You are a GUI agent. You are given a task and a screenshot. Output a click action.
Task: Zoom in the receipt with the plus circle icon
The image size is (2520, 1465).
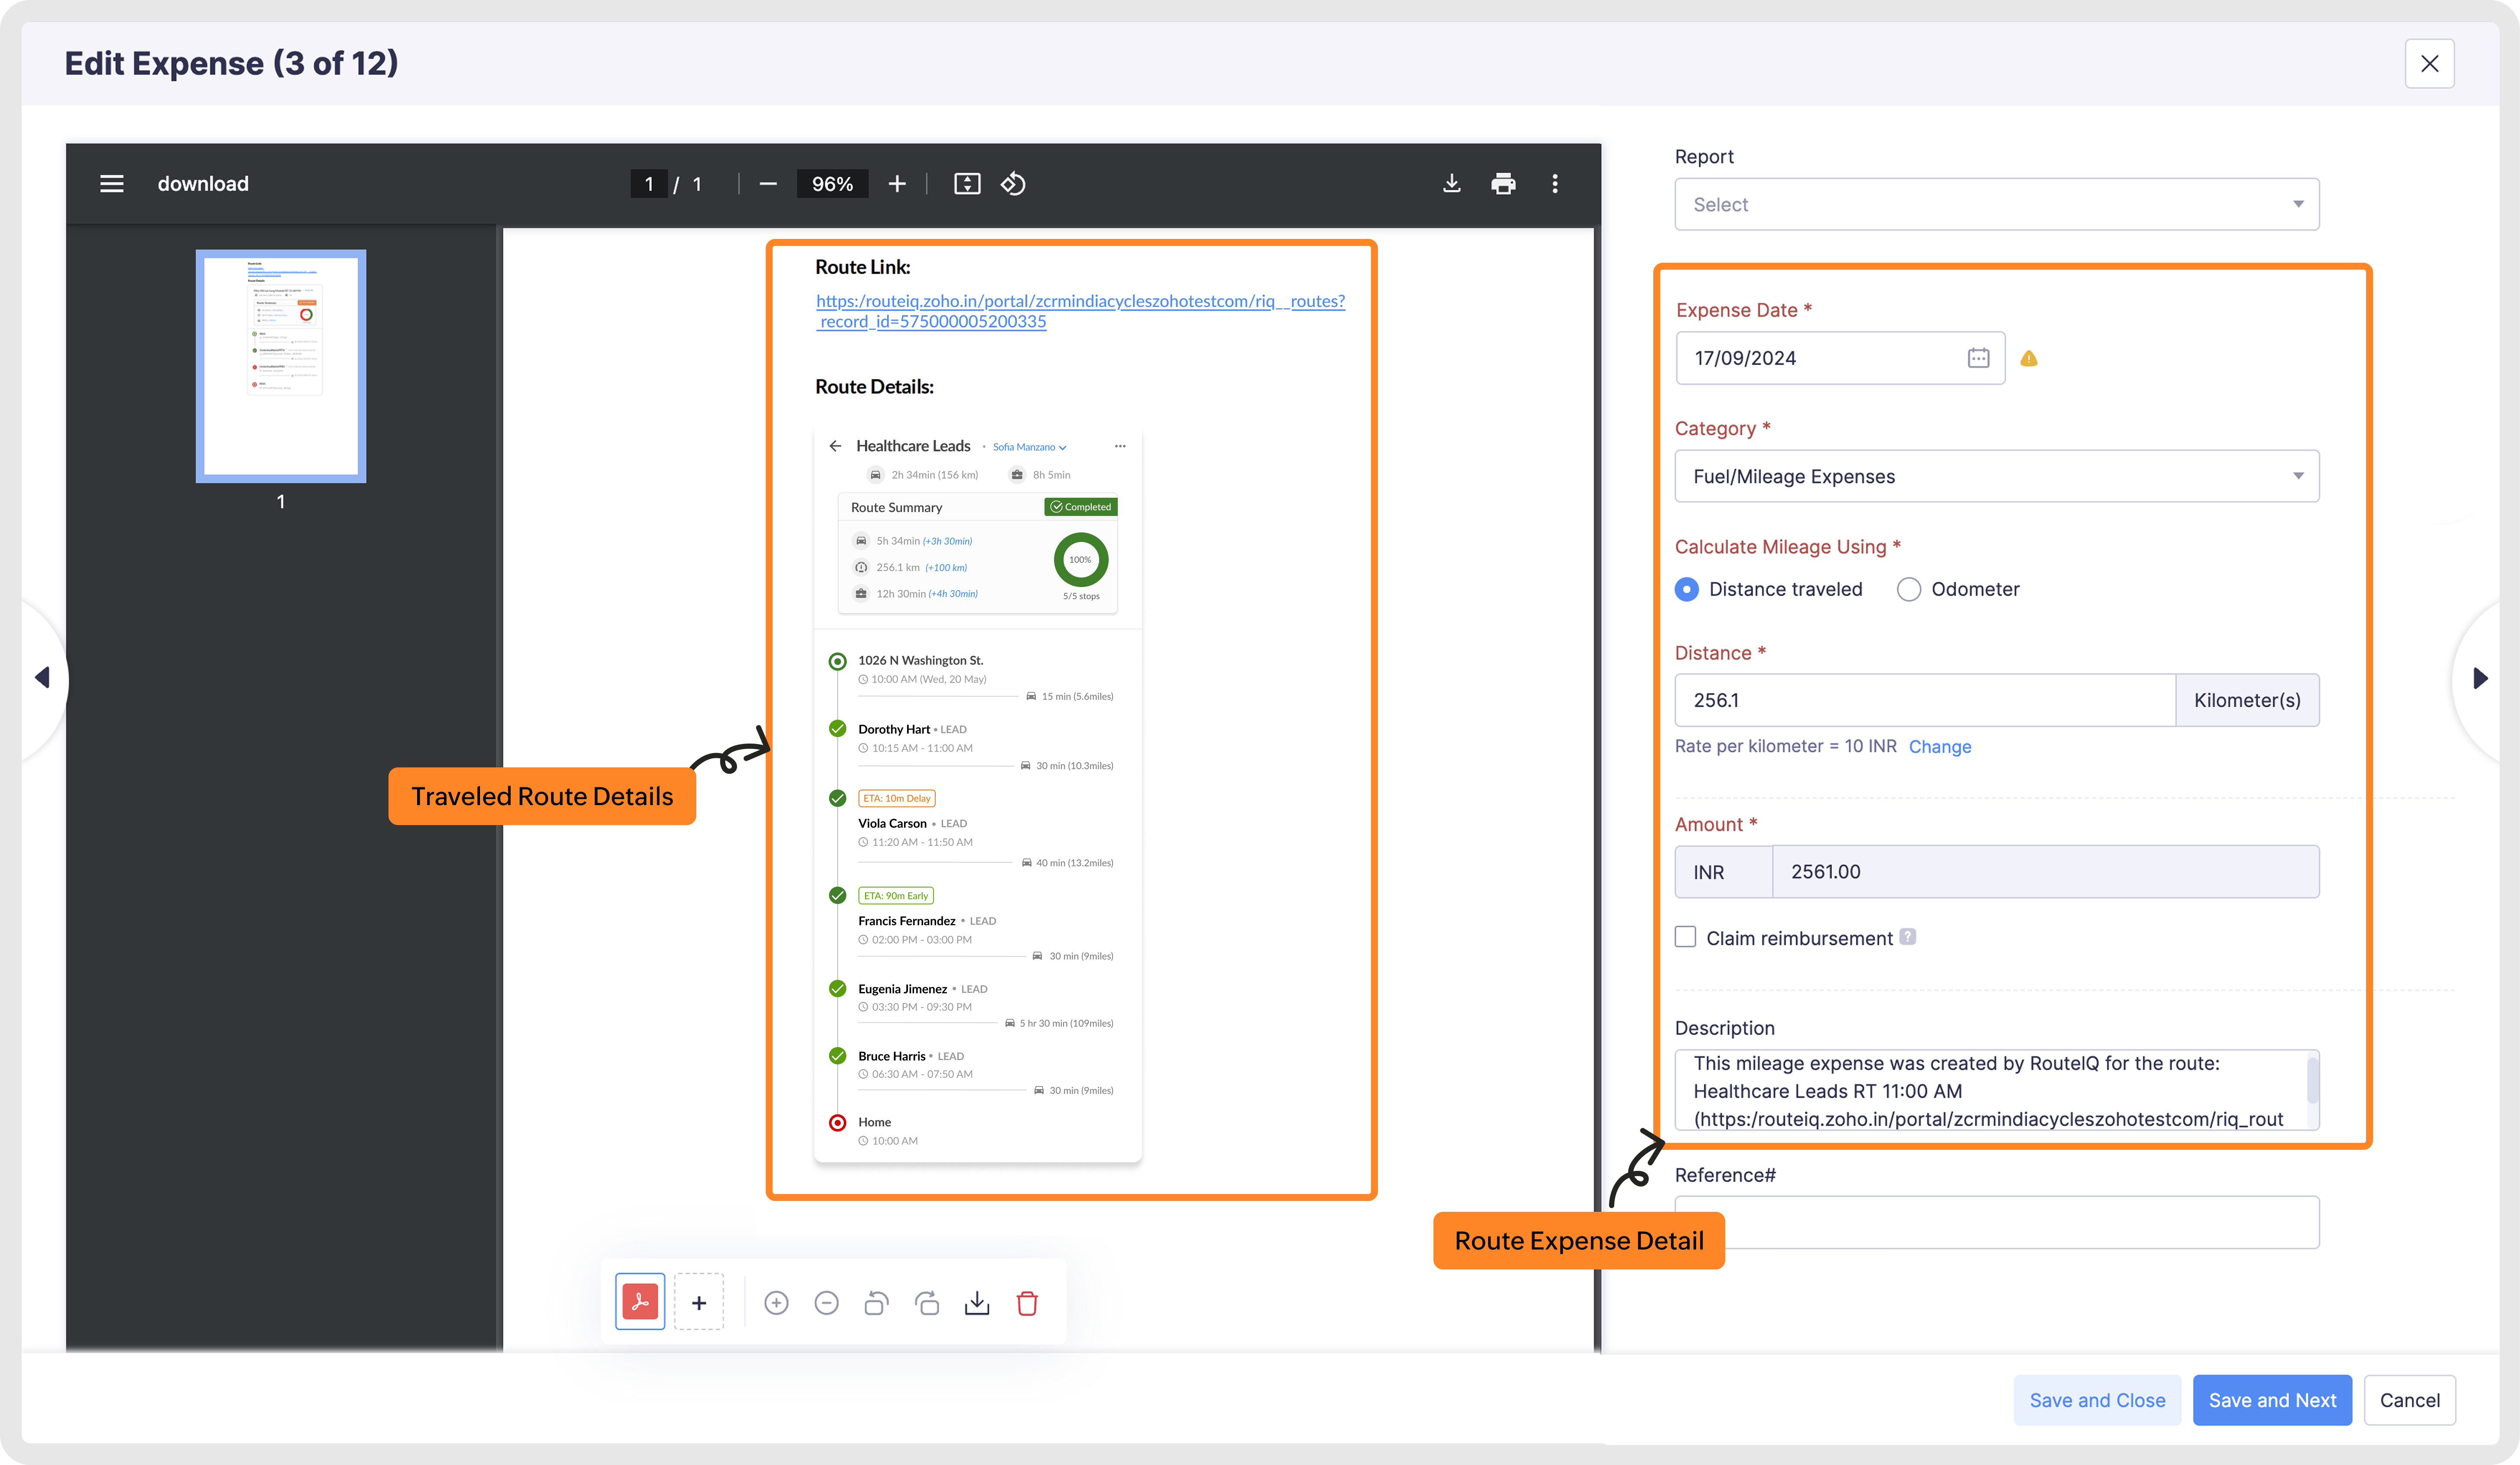click(776, 1302)
